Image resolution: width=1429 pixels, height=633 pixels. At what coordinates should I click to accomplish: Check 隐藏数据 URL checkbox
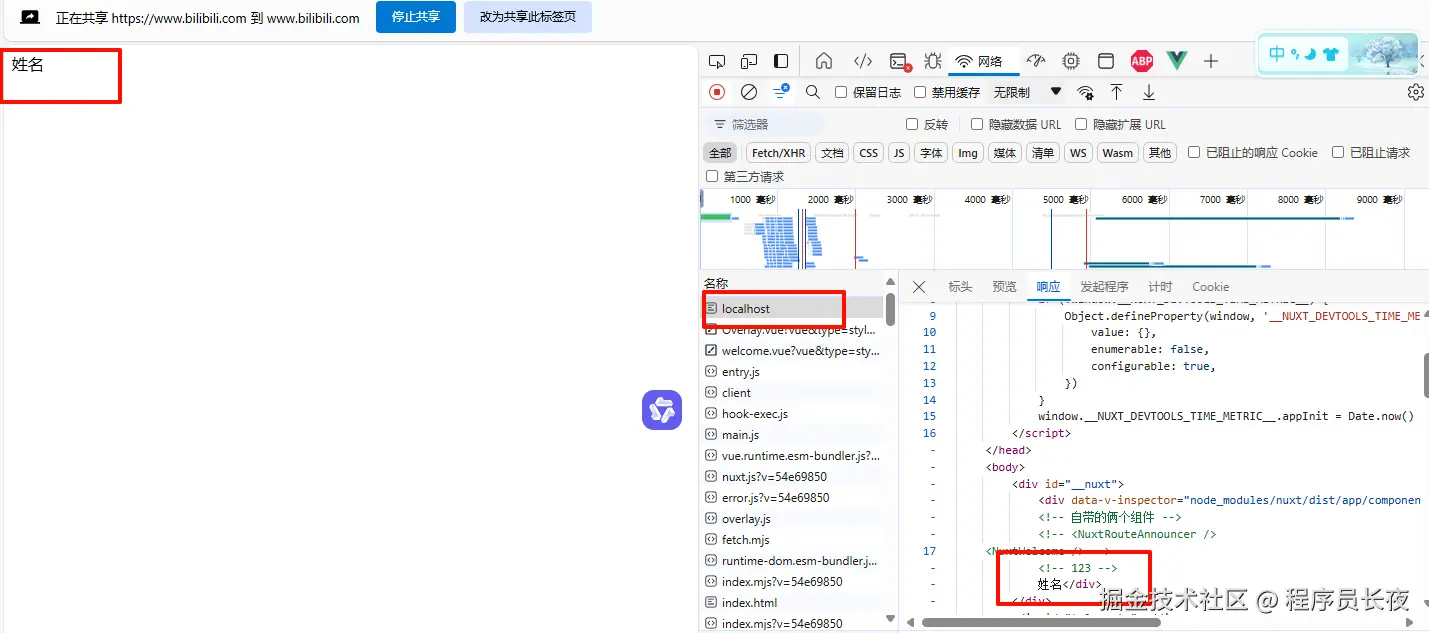[977, 124]
